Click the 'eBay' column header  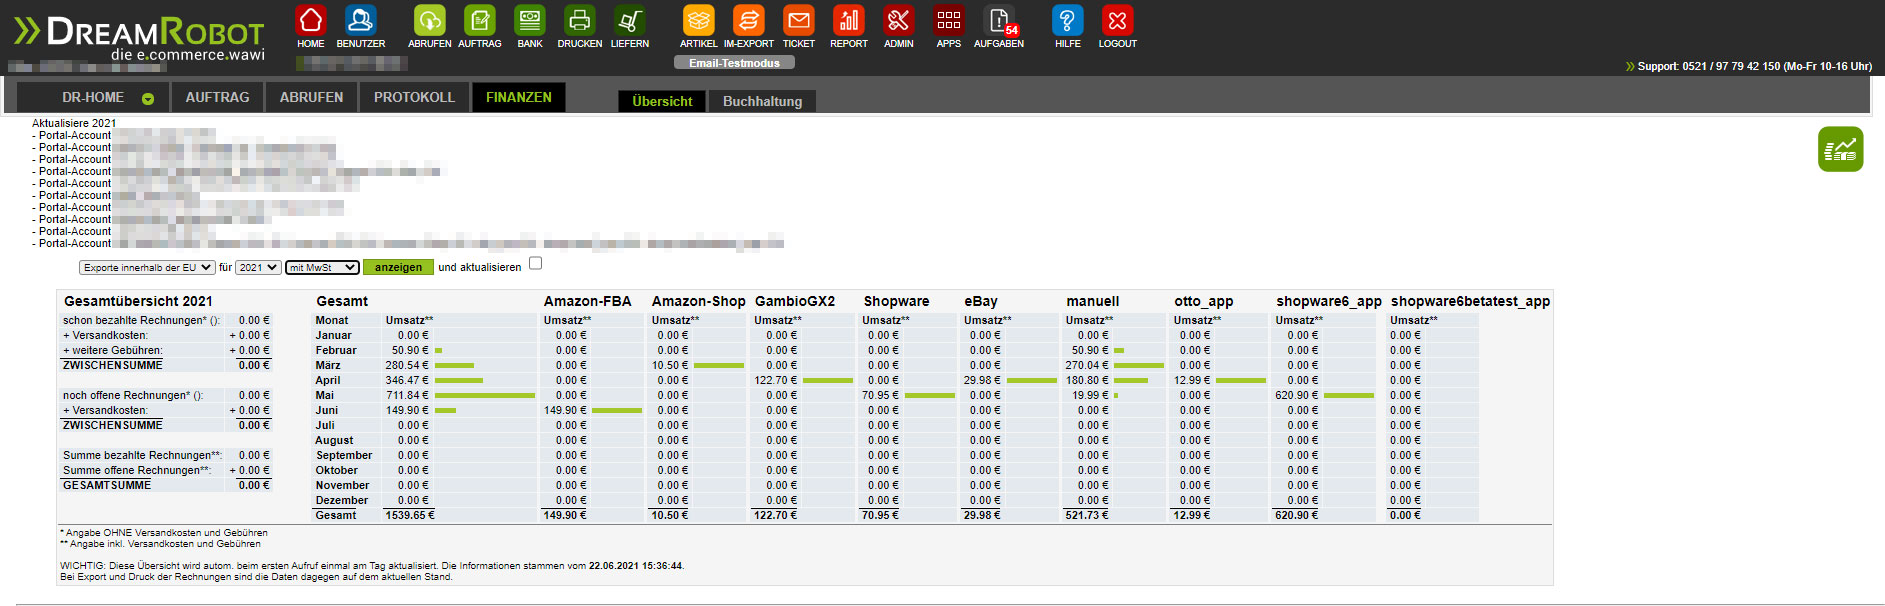981,301
